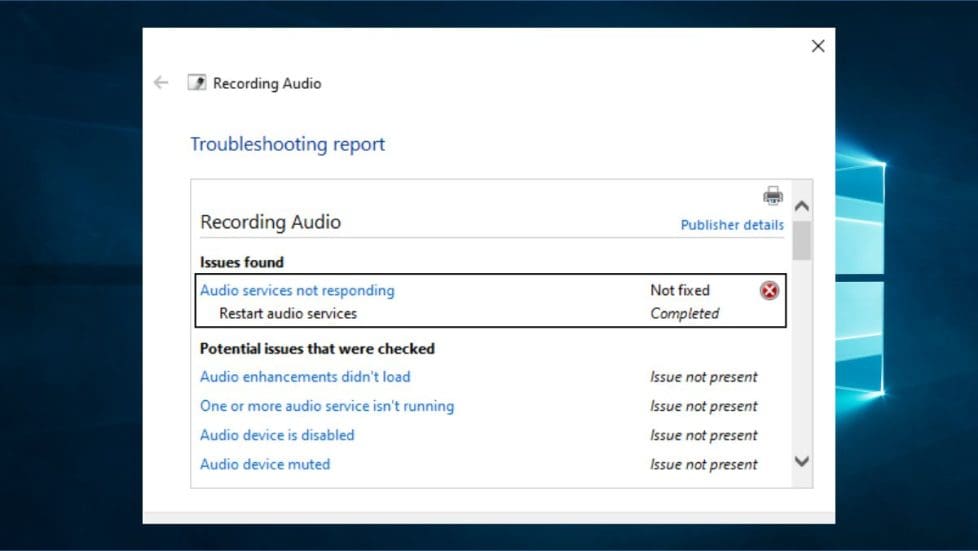Click the 'Audio device muted' link
Screen dimensions: 978x551
pos(265,464)
